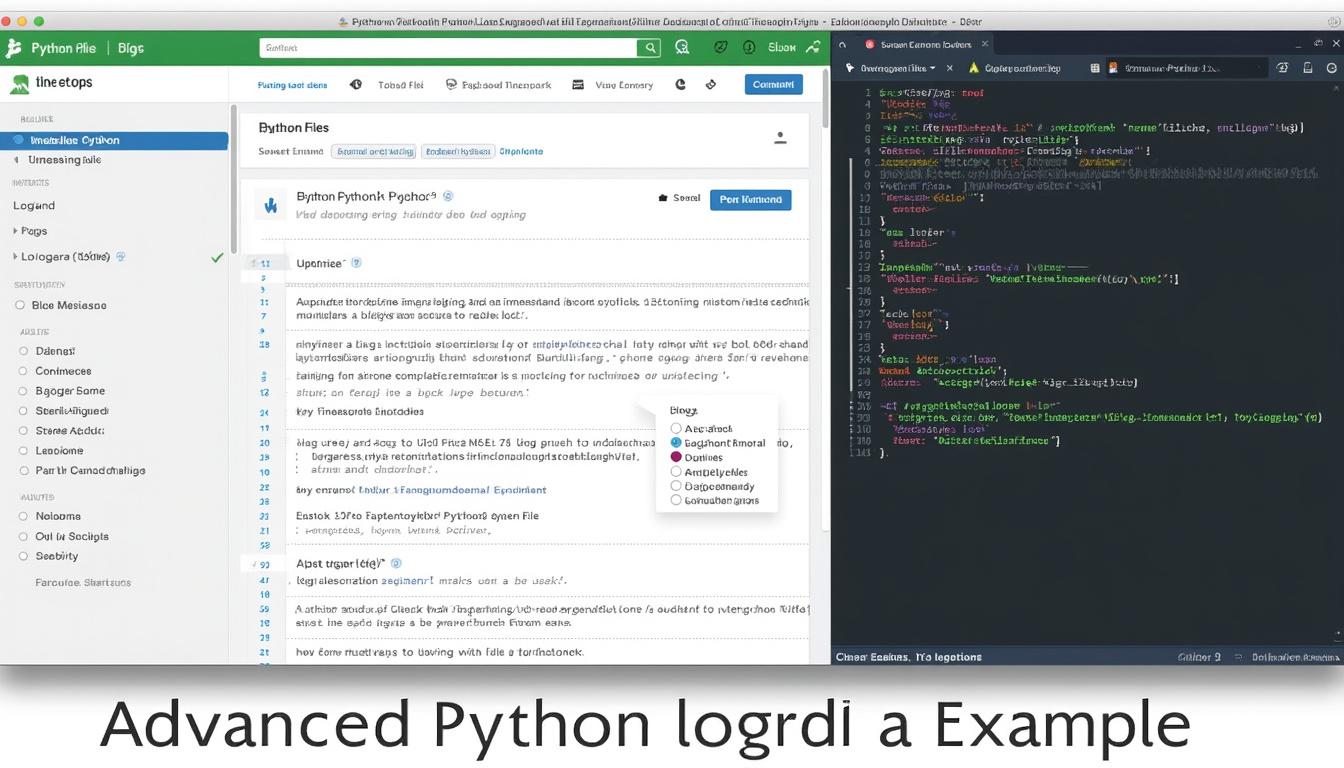Click the watch eye icon beside Tobad Flei
Image resolution: width=1344 pixels, height=768 pixels.
355,85
